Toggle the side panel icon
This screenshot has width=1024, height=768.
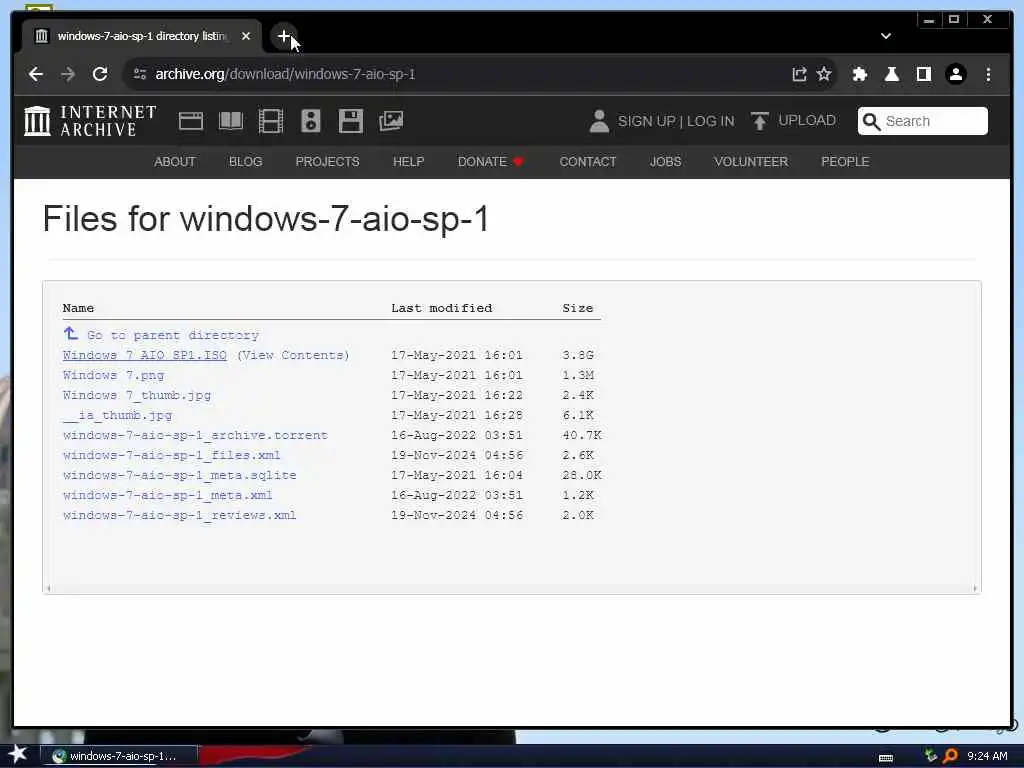(923, 74)
